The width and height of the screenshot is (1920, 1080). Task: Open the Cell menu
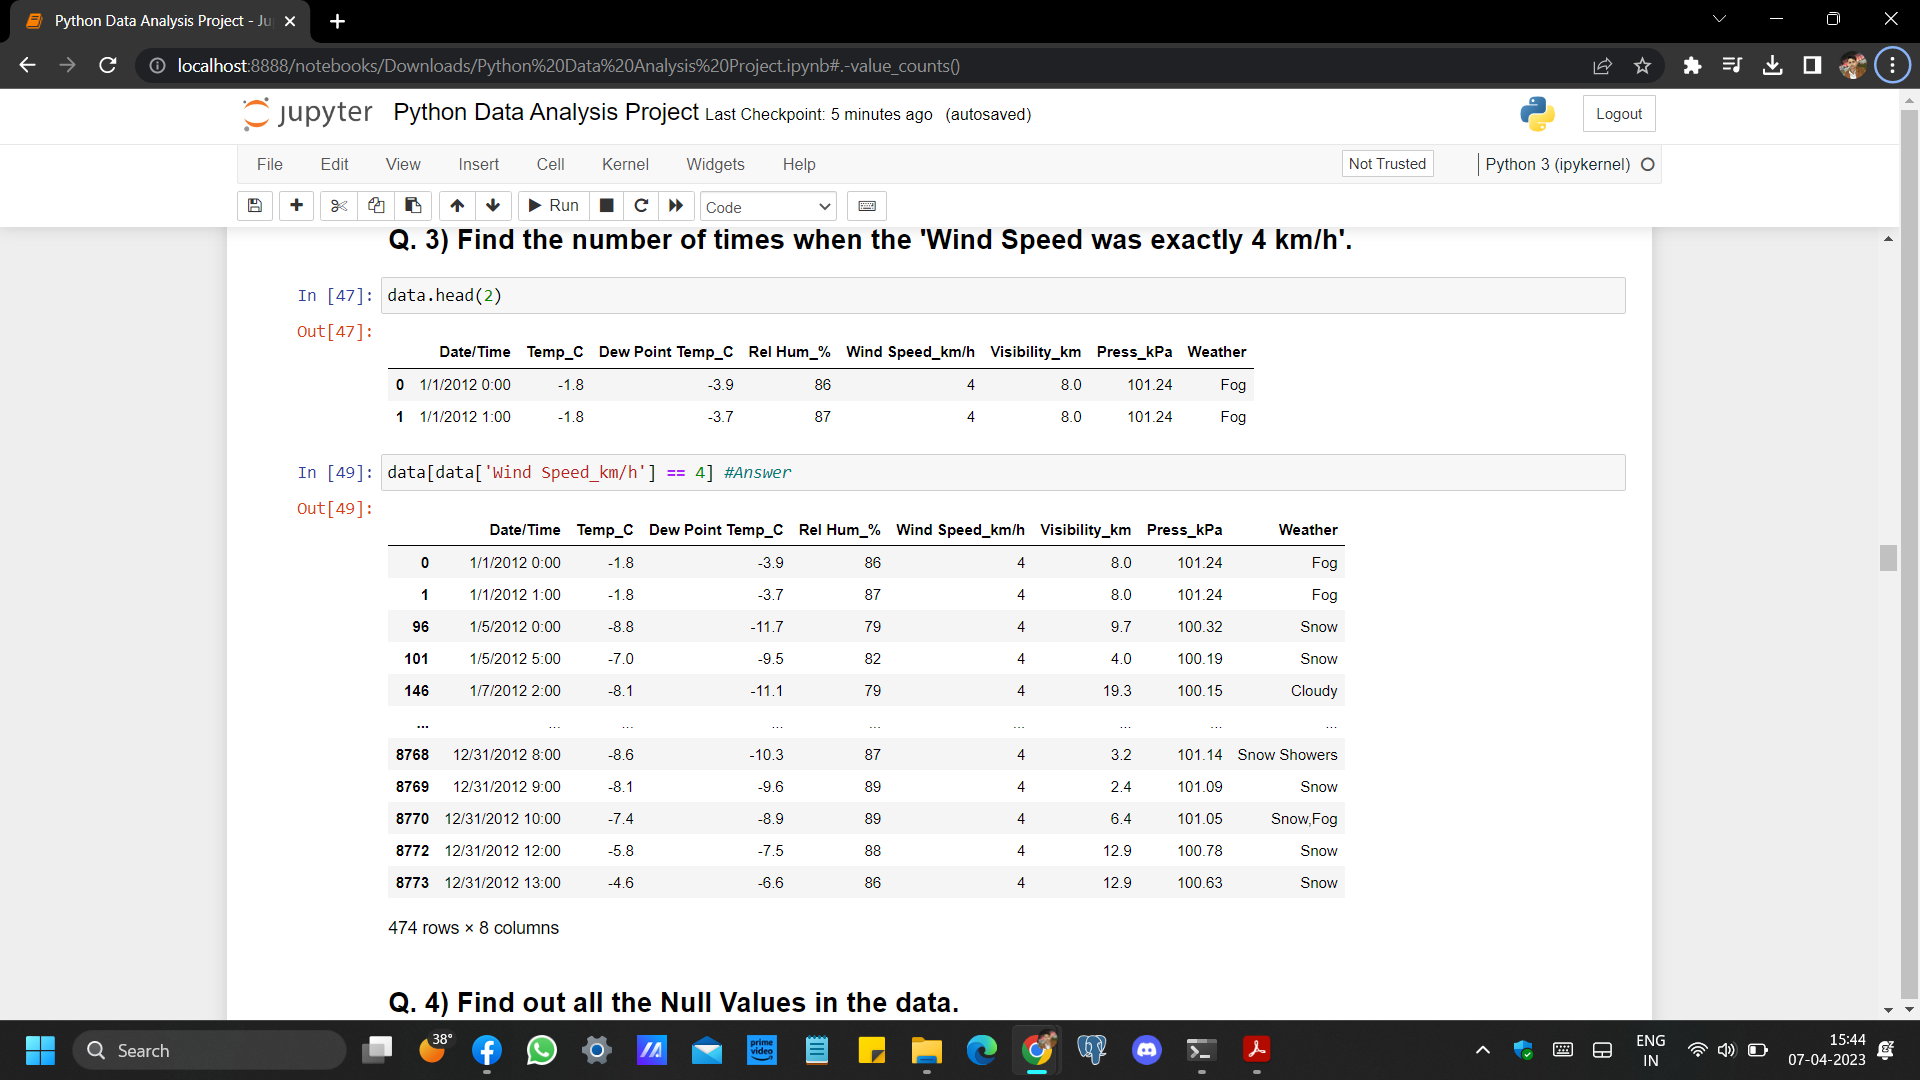point(550,164)
